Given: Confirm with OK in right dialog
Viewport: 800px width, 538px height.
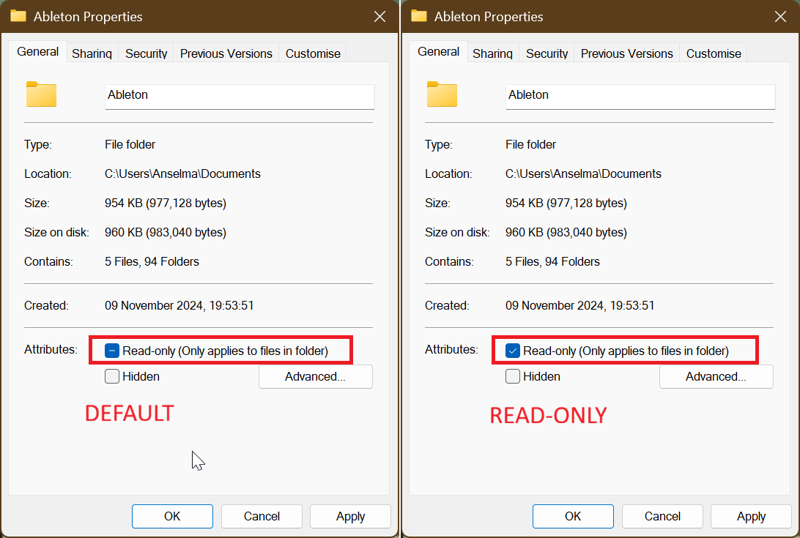Looking at the screenshot, I should click(x=573, y=516).
